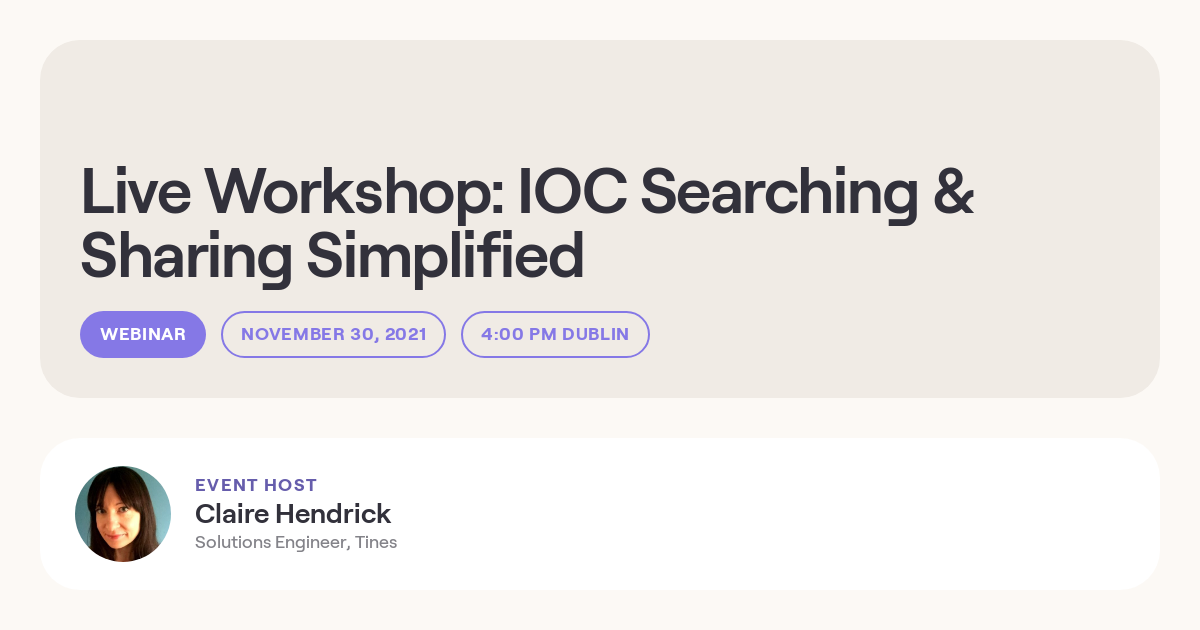Click the purple WEBINAR badge
1200x630 pixels.
click(143, 334)
